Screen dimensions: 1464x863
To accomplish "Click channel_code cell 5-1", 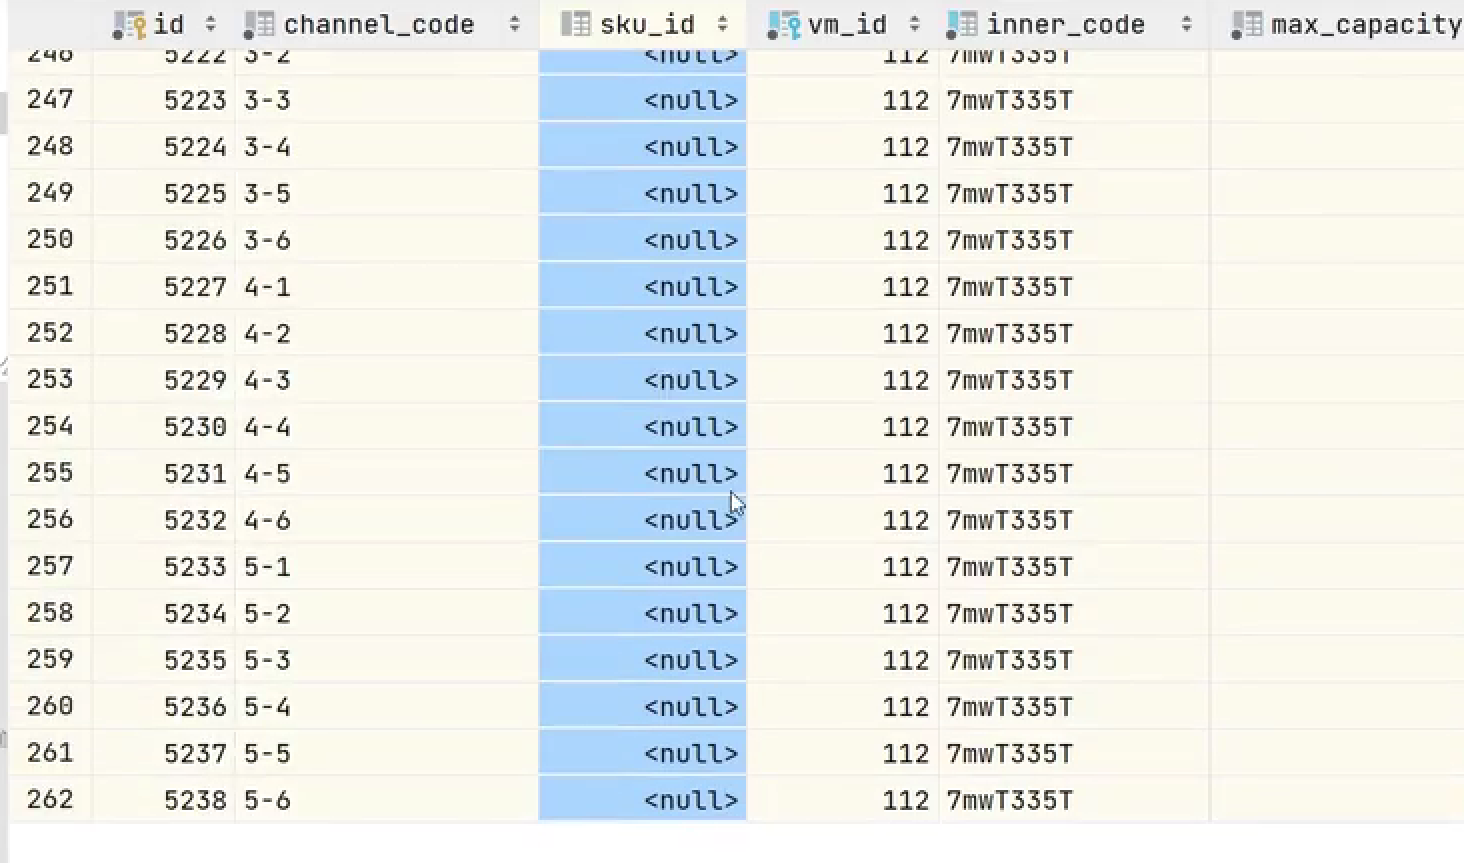I will pos(387,567).
